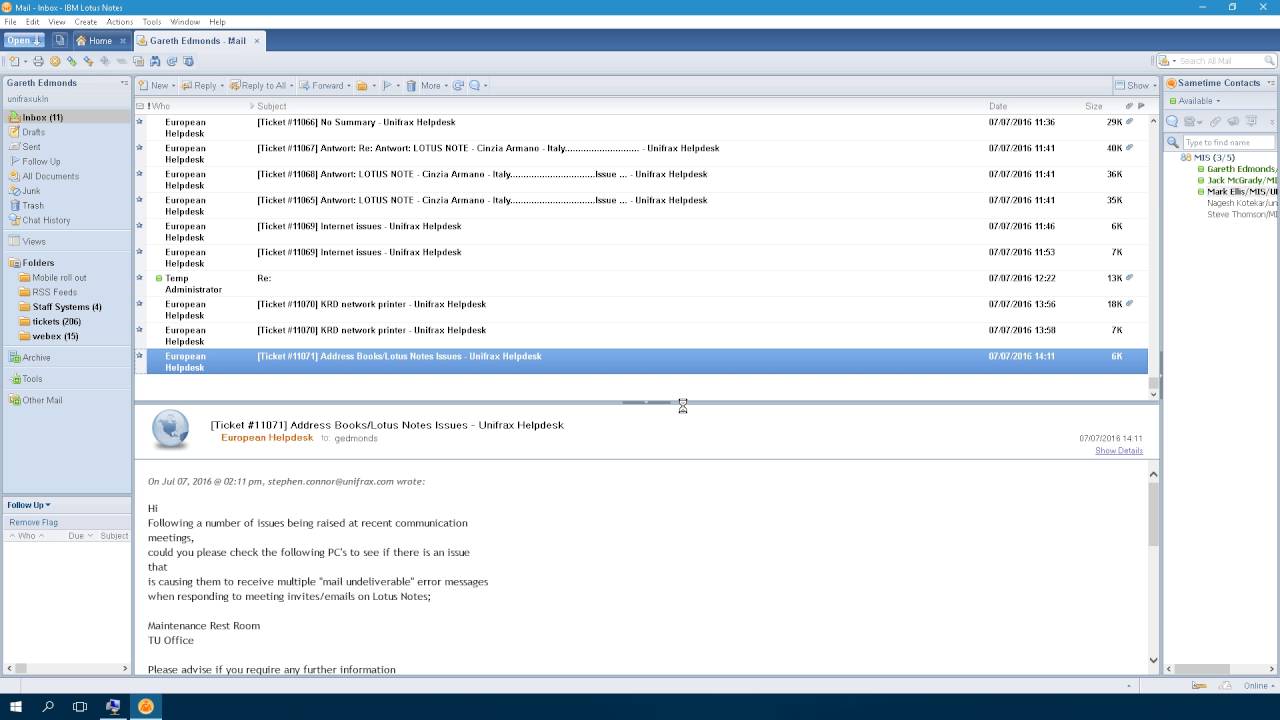Open the File menu

[x=10, y=21]
